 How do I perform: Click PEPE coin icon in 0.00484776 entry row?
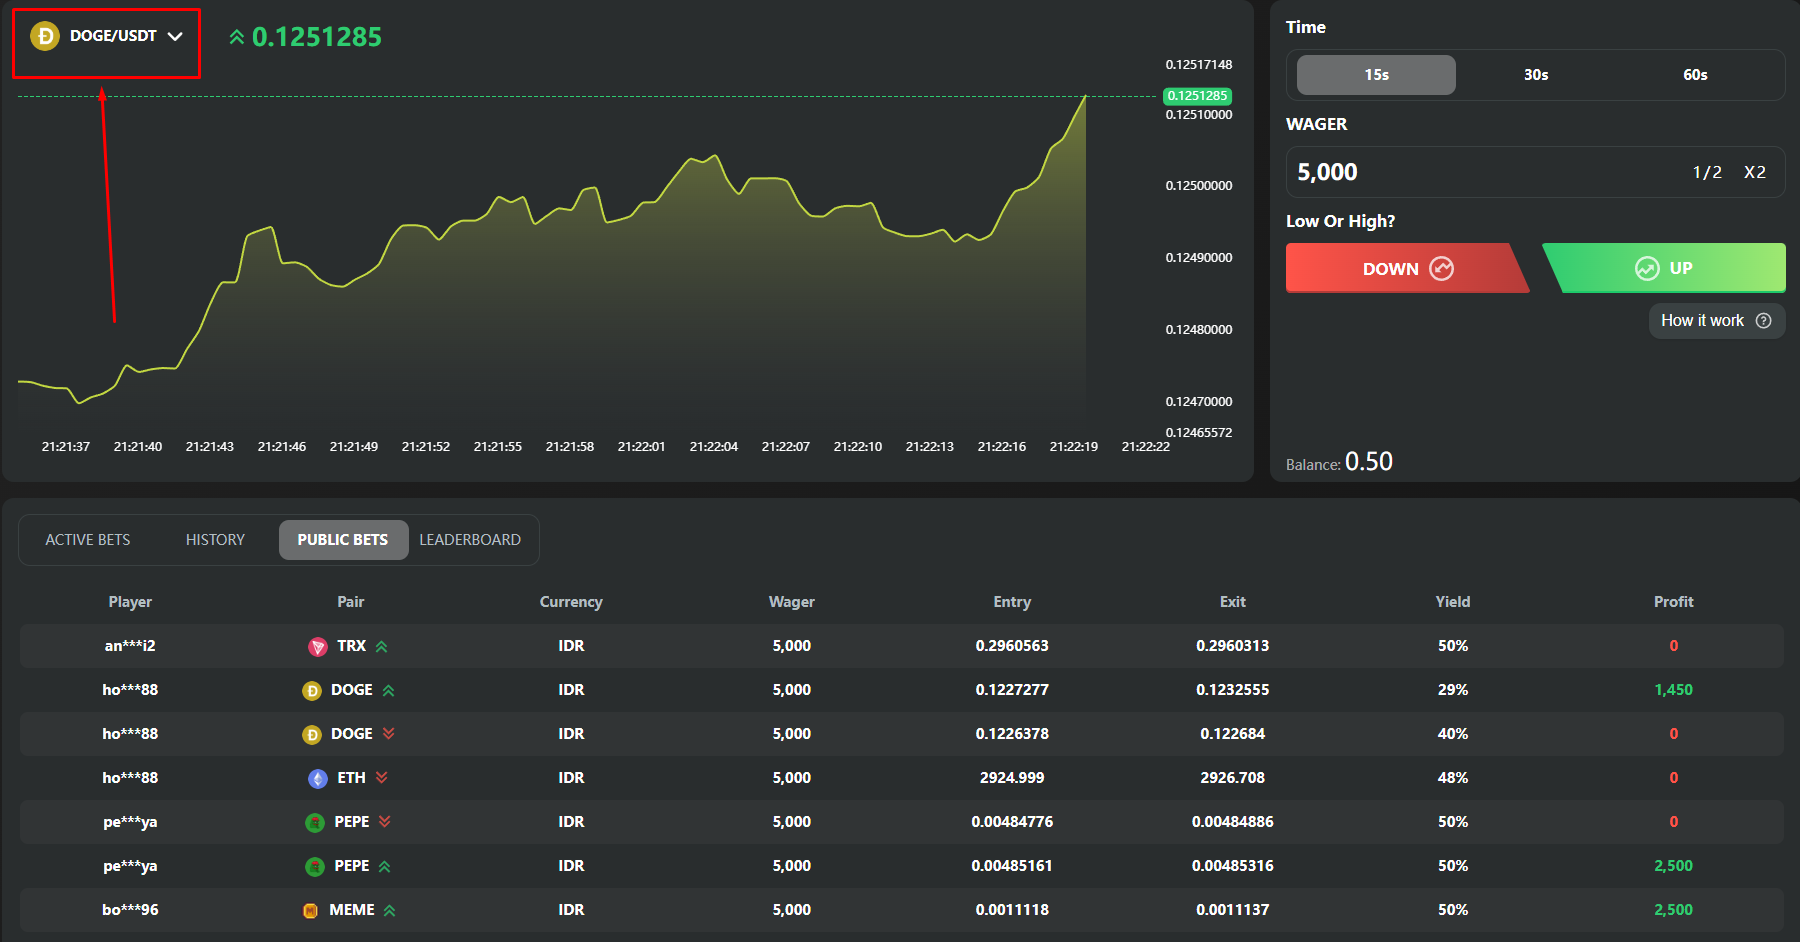click(x=315, y=823)
